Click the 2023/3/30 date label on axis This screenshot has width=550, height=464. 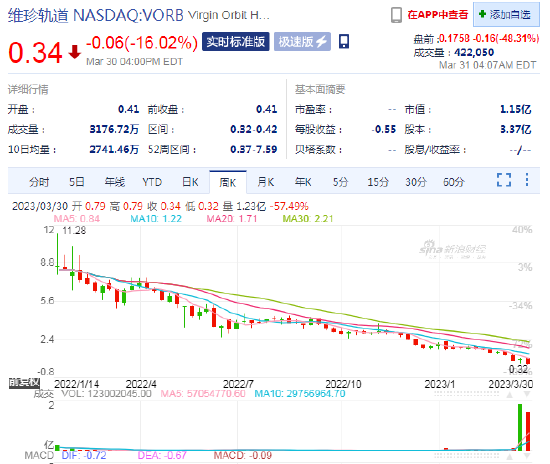click(511, 384)
